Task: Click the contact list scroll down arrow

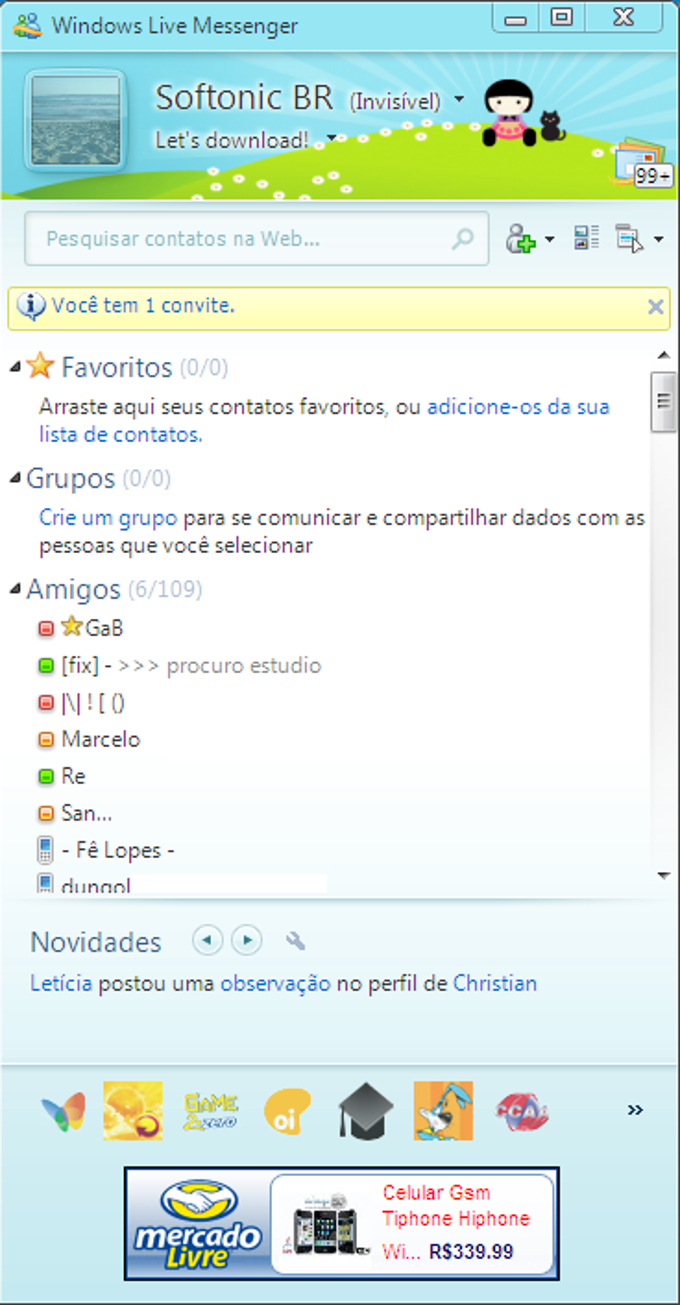Action: pos(663,875)
